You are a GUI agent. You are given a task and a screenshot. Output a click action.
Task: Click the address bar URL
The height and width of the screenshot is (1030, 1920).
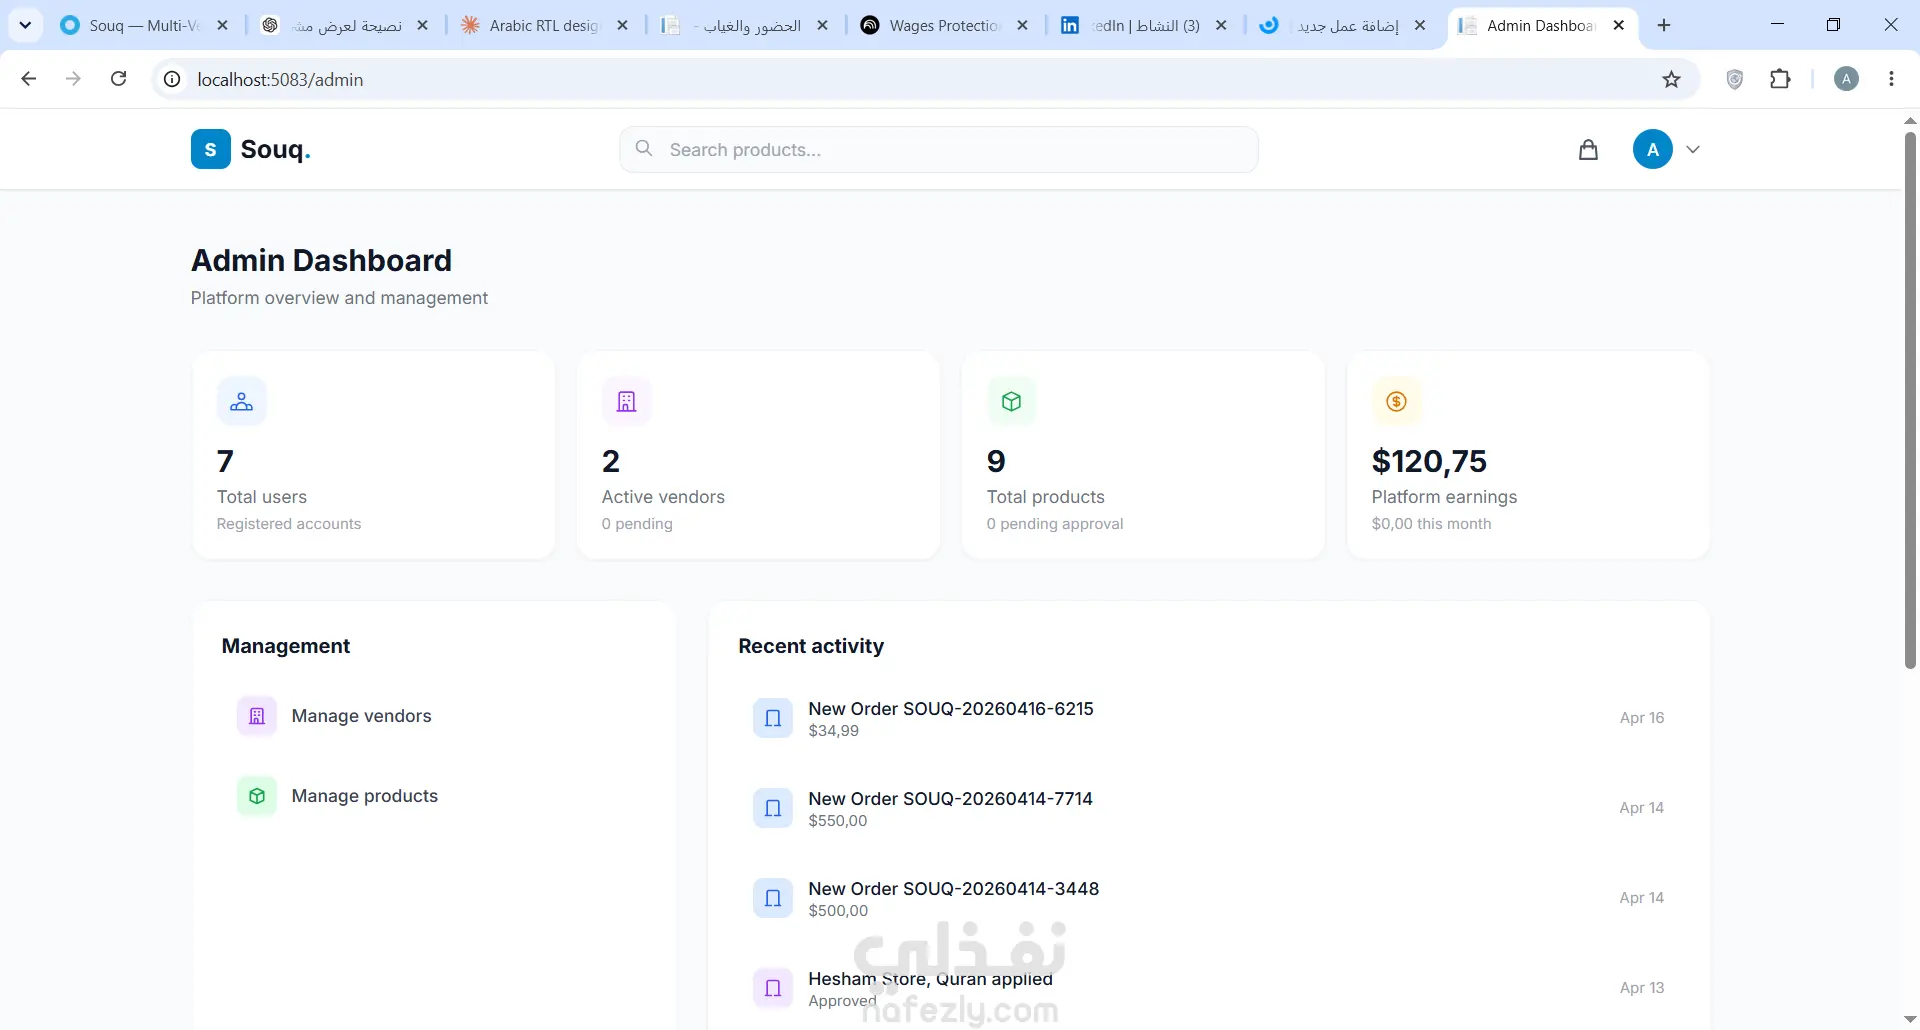(x=280, y=80)
